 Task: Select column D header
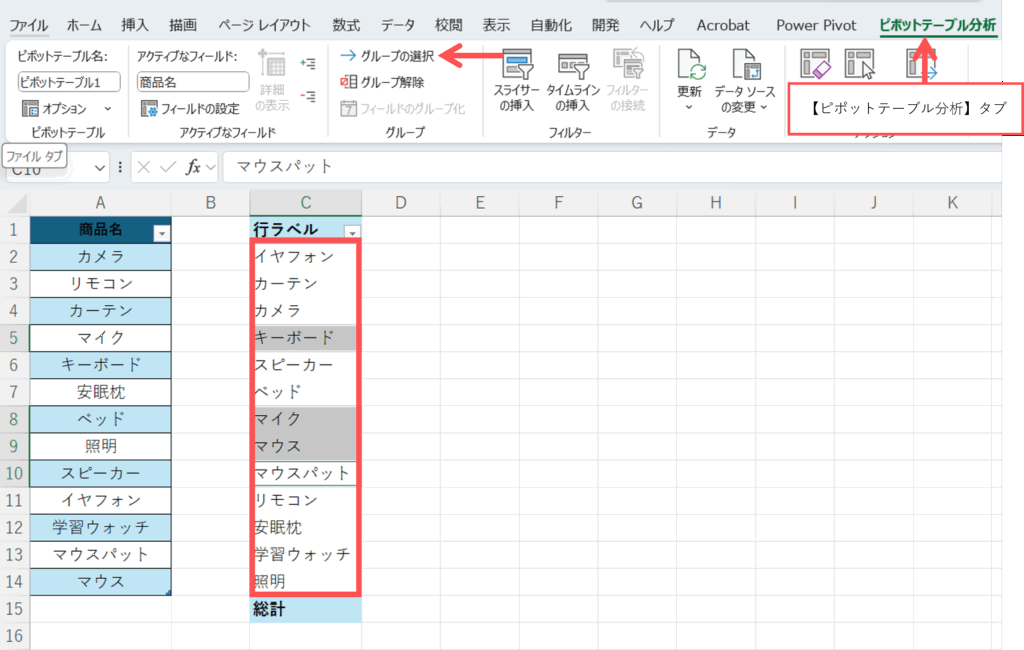[x=400, y=203]
